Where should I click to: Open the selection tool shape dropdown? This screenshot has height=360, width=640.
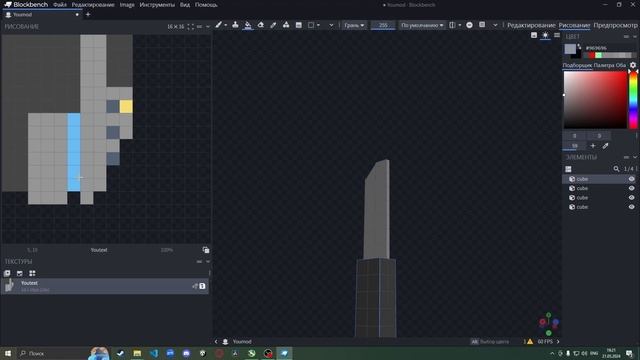click(x=318, y=25)
